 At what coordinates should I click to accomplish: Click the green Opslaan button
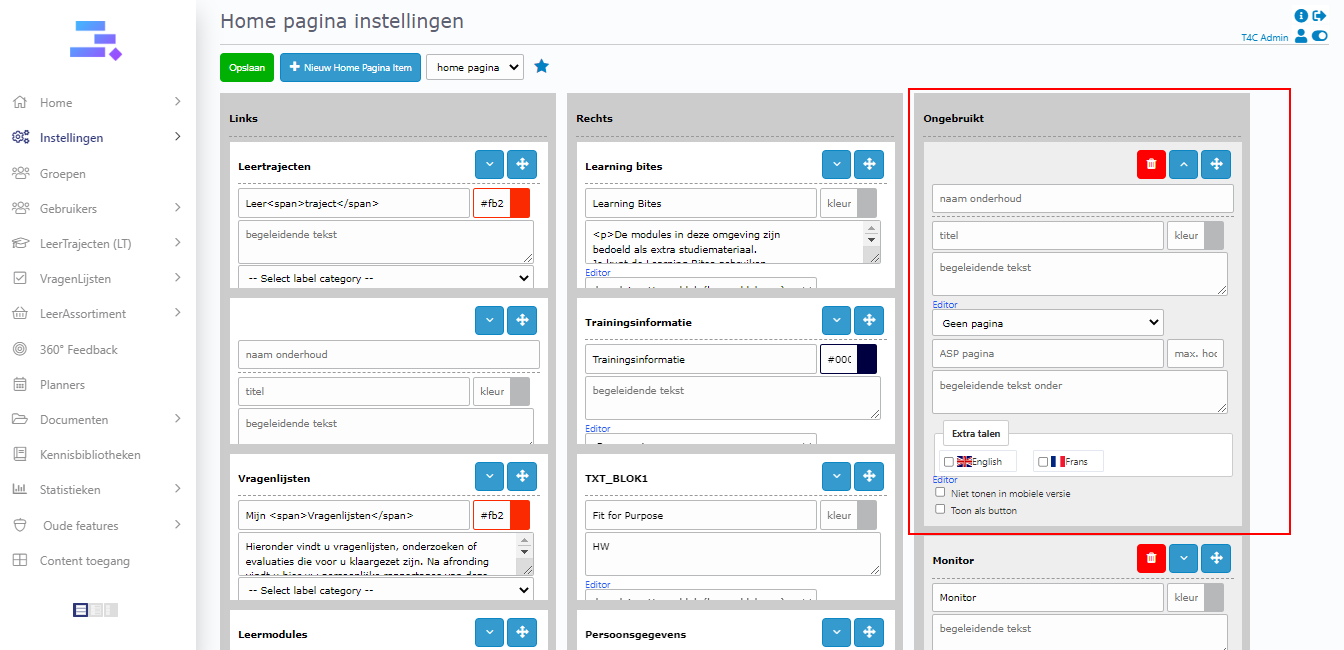click(x=246, y=67)
